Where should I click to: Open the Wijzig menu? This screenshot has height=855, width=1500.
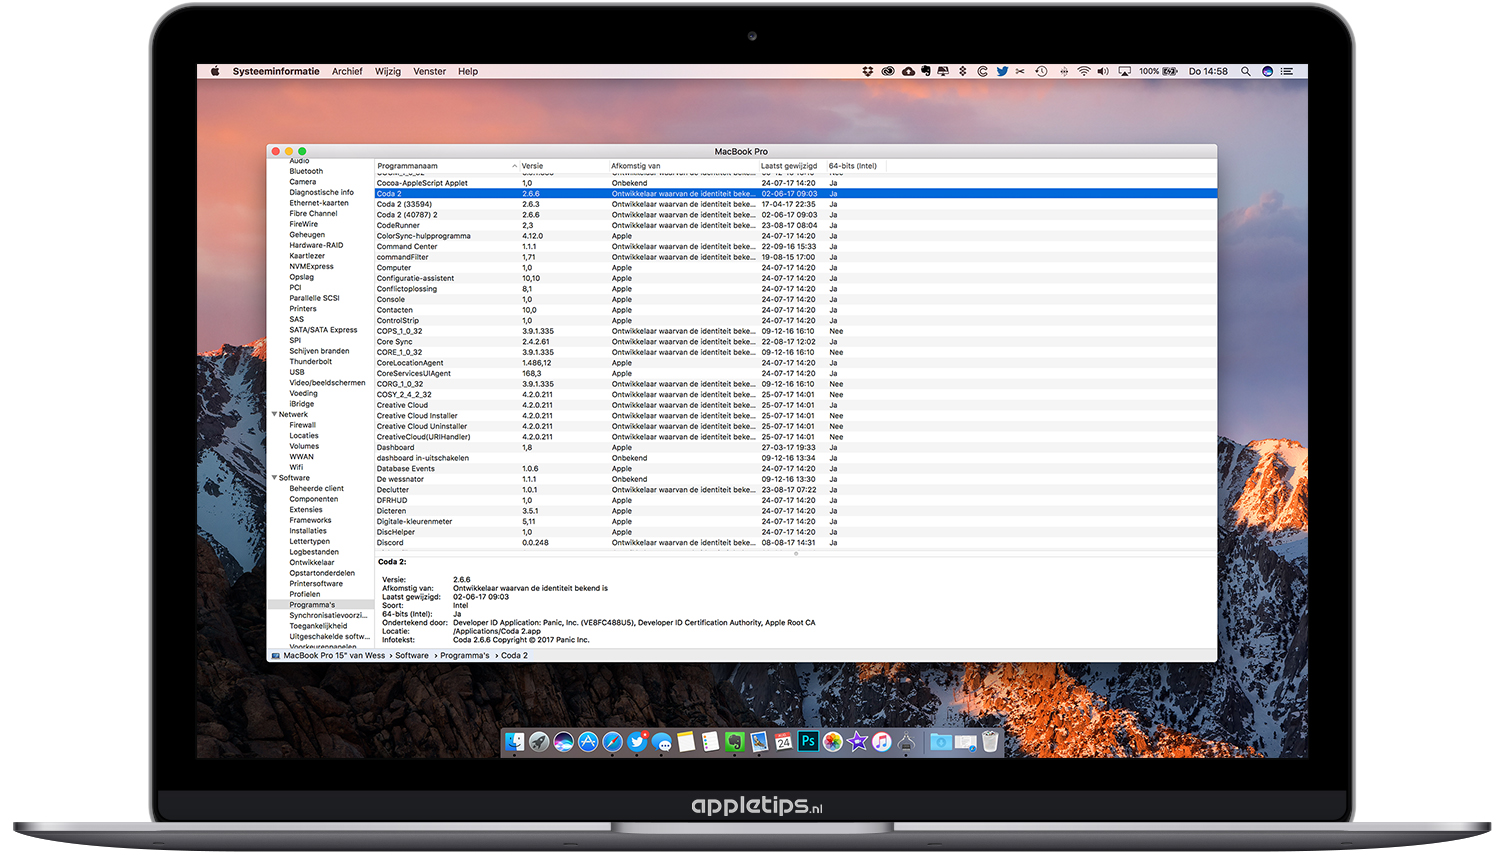(388, 71)
